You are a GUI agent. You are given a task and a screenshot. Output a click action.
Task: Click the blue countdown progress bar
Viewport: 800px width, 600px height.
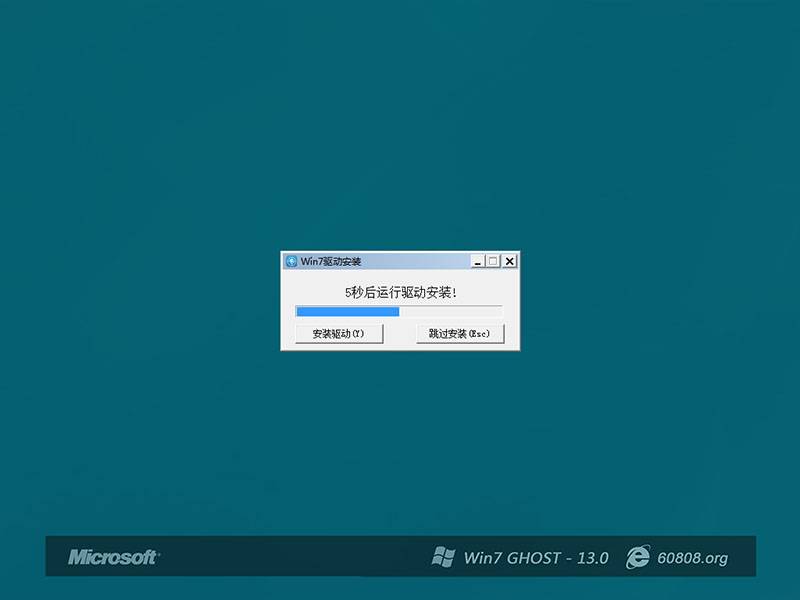[398, 311]
